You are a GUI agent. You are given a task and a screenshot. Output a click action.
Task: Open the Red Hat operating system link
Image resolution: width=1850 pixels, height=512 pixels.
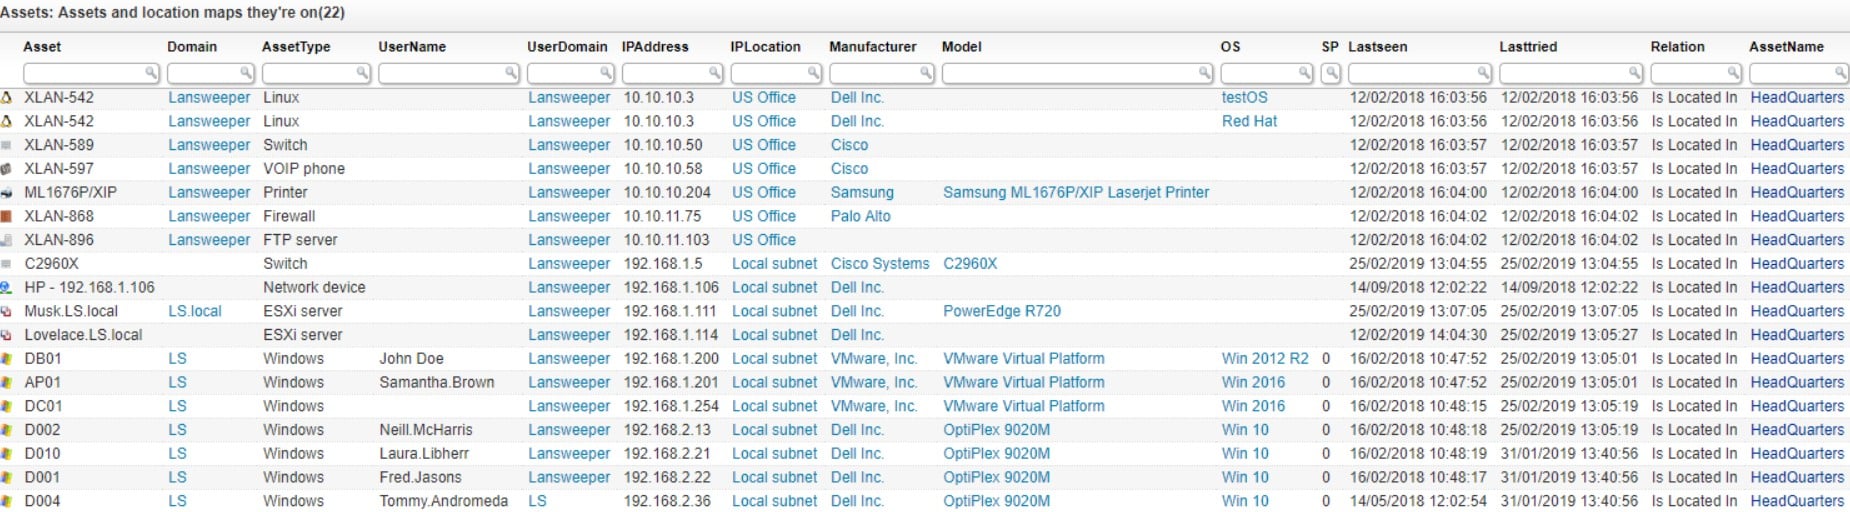1250,122
